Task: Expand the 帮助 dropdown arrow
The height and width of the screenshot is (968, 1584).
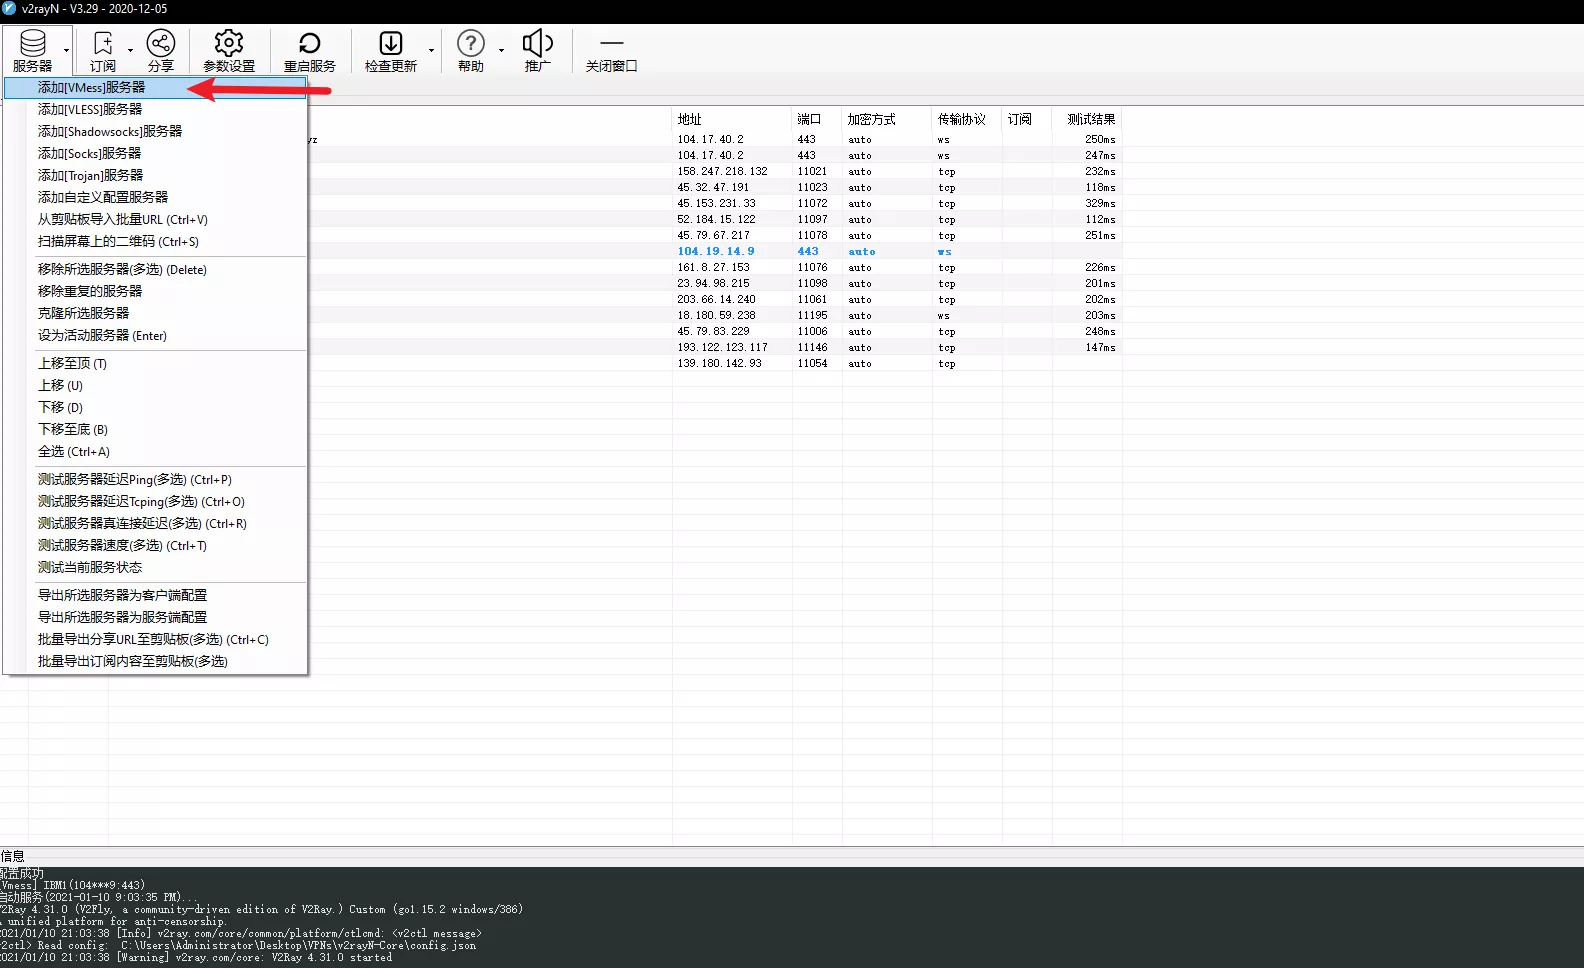Action: (x=501, y=50)
